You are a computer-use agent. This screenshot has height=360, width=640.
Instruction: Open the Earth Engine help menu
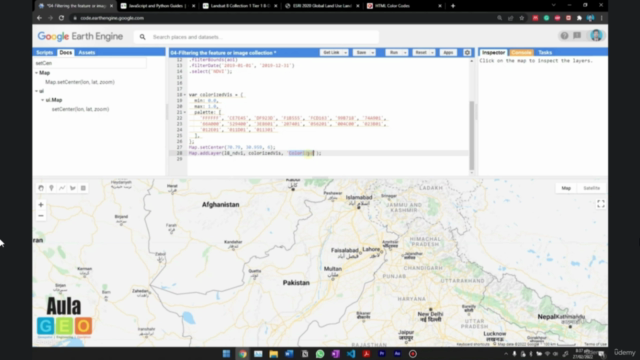click(564, 36)
